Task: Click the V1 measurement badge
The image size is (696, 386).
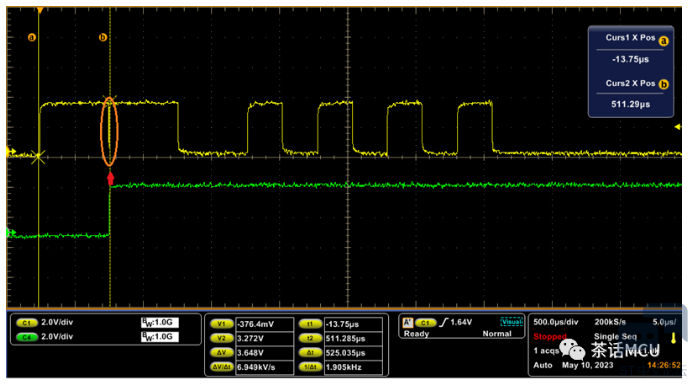Action: 221,324
